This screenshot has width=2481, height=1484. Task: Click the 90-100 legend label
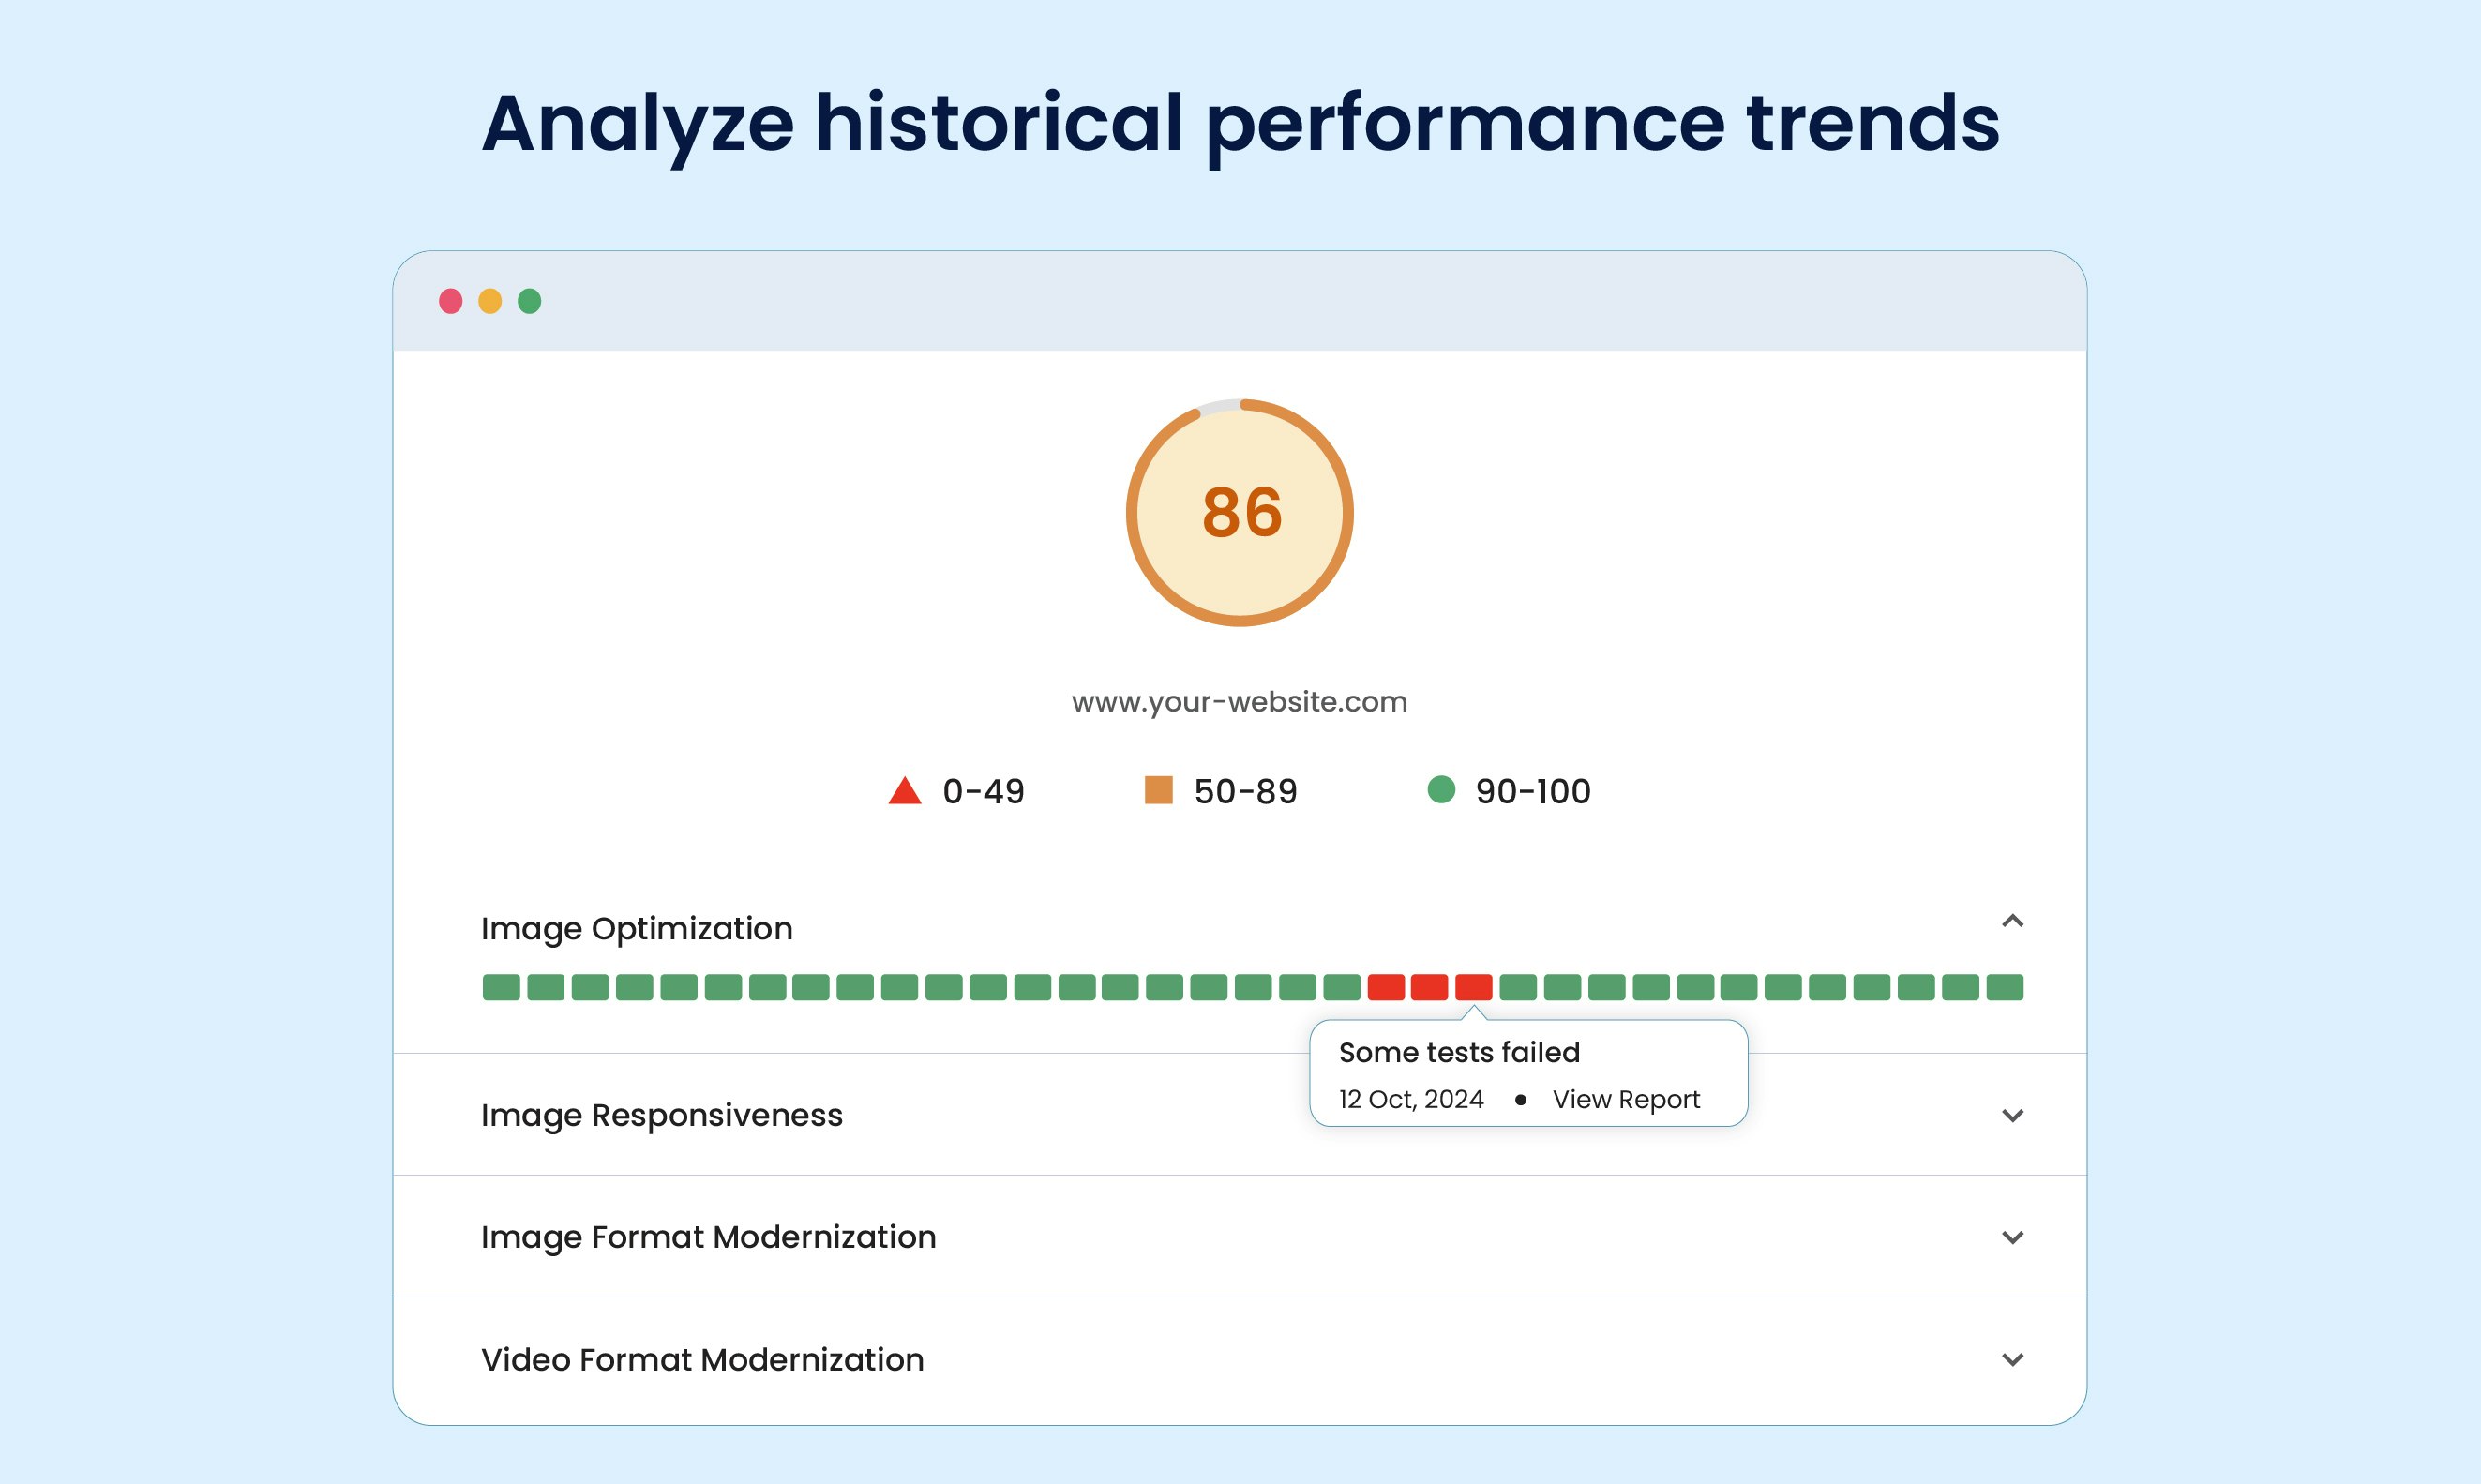coord(1533,791)
